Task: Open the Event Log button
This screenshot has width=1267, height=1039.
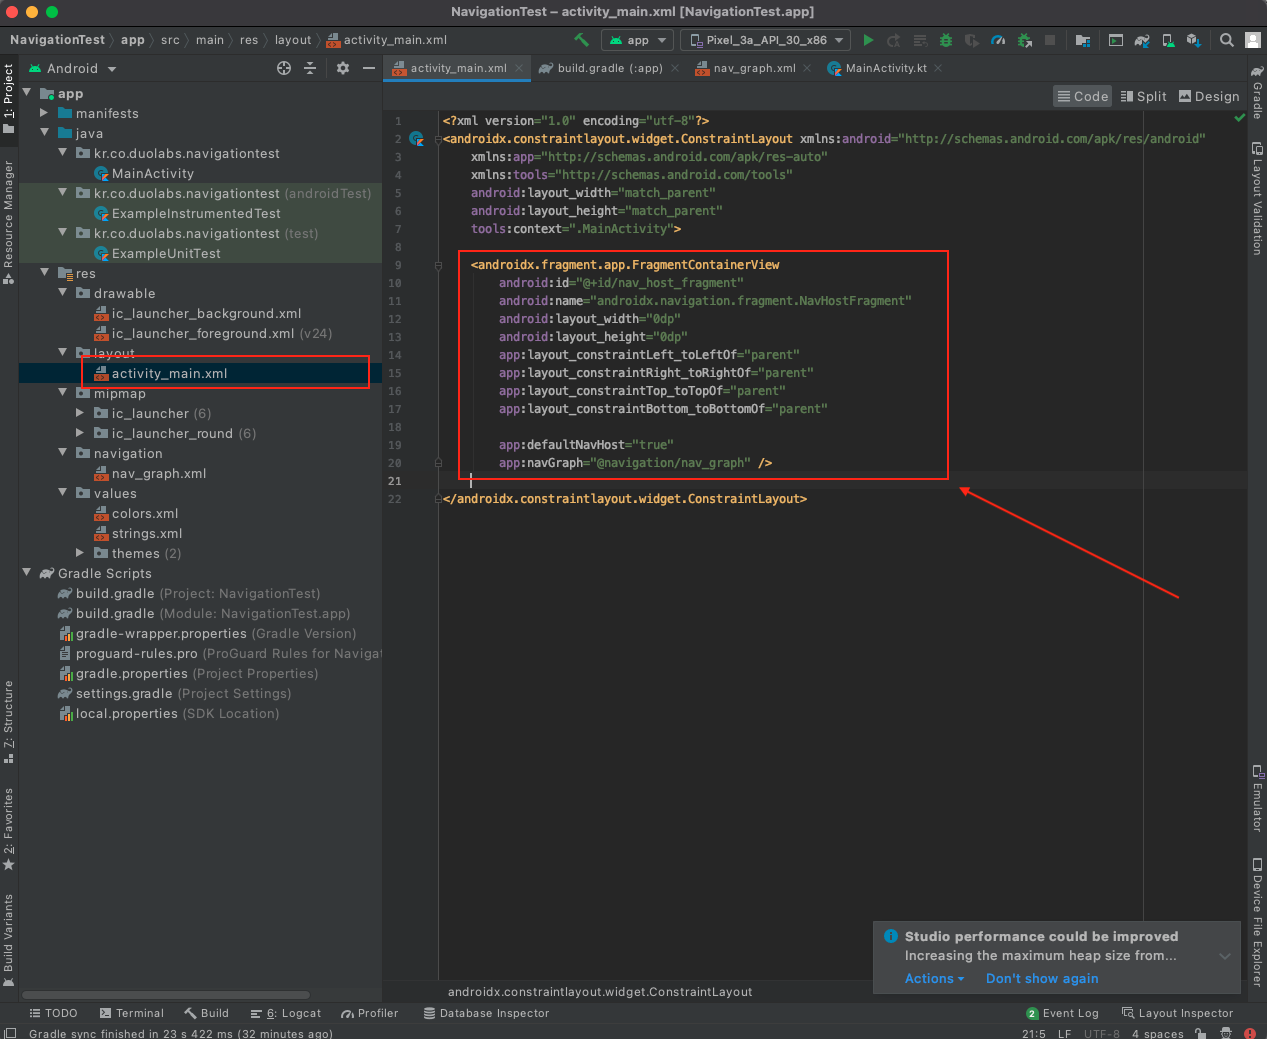Action: [1062, 1013]
